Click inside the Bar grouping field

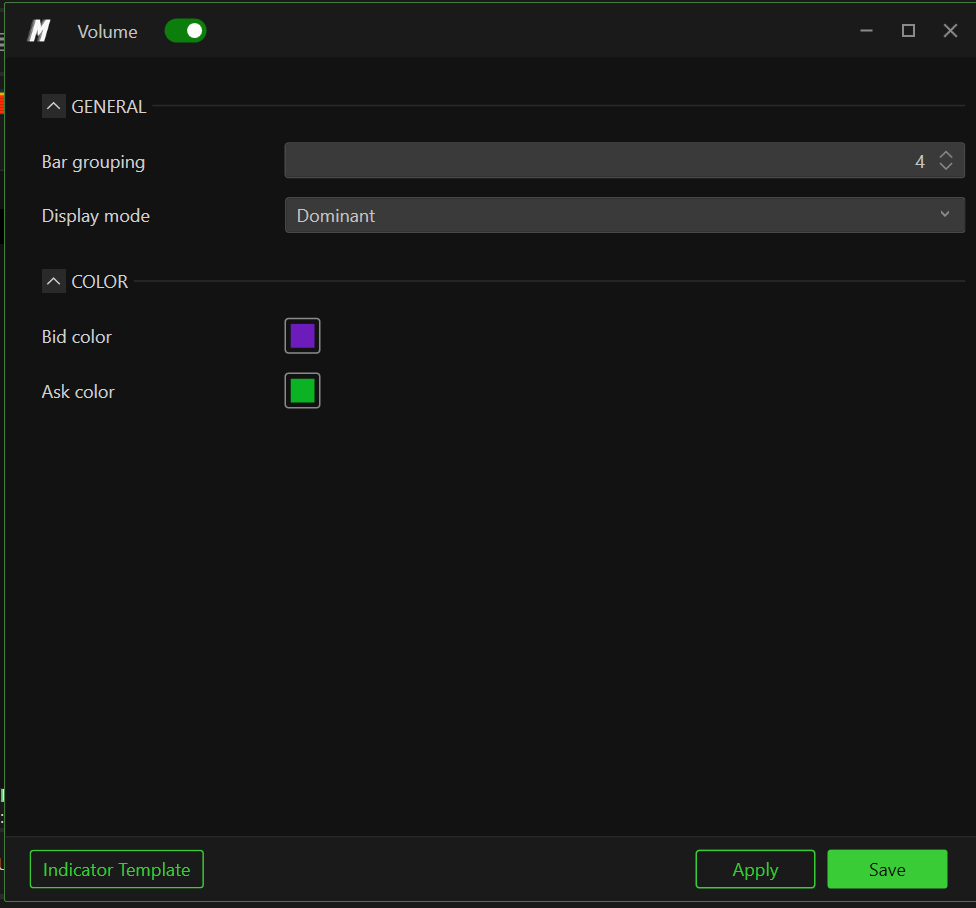pyautogui.click(x=624, y=161)
